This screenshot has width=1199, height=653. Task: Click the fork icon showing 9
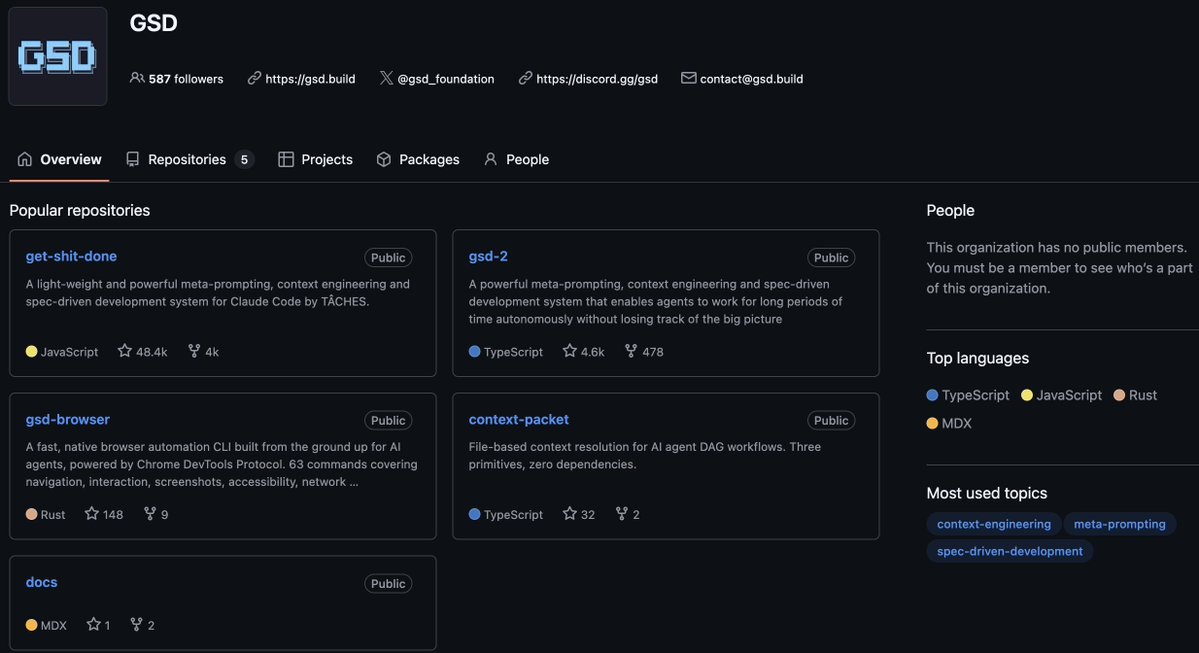pos(150,513)
